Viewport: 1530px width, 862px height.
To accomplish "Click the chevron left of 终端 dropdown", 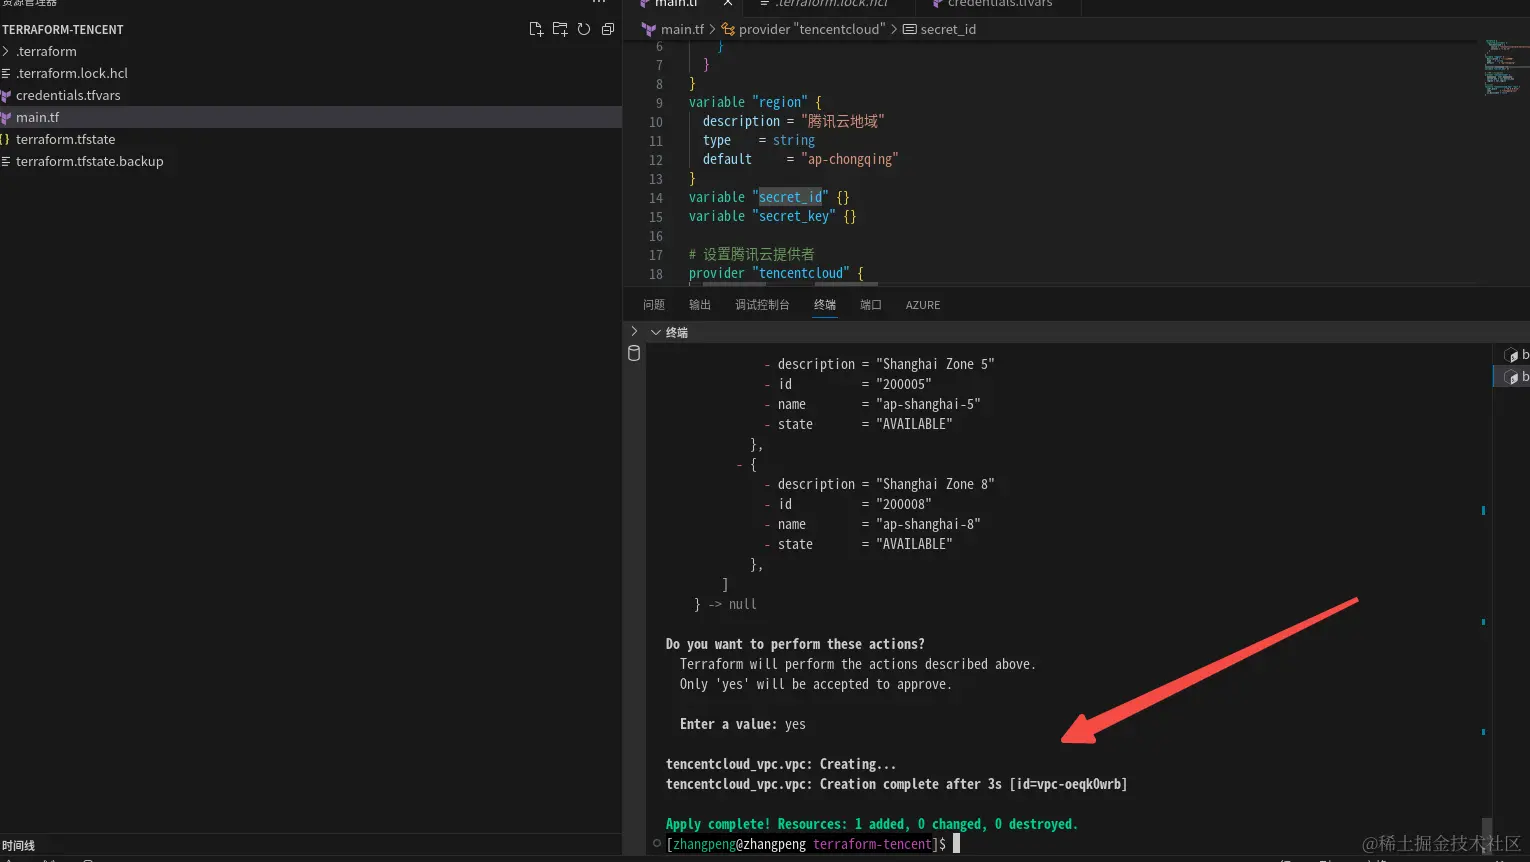I will pyautogui.click(x=634, y=331).
